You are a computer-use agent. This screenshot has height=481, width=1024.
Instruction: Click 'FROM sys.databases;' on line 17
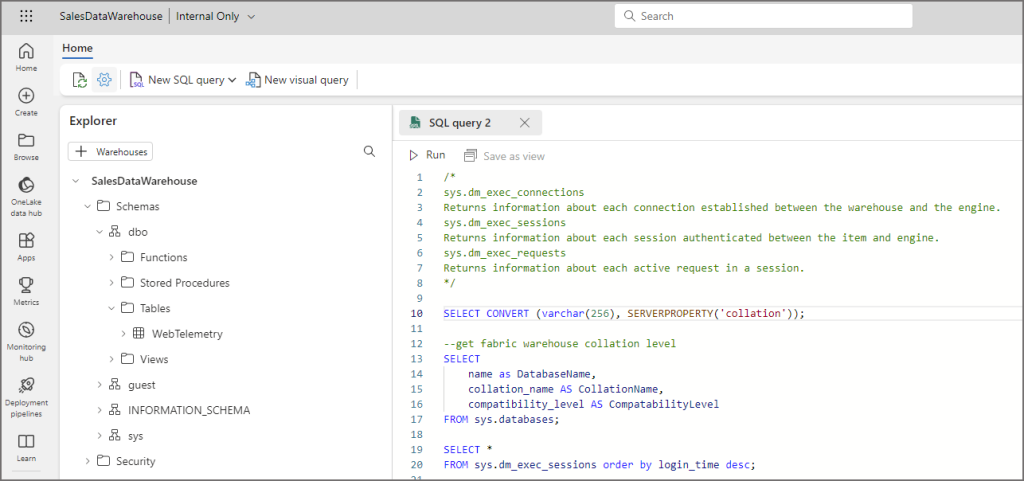pyautogui.click(x=502, y=419)
